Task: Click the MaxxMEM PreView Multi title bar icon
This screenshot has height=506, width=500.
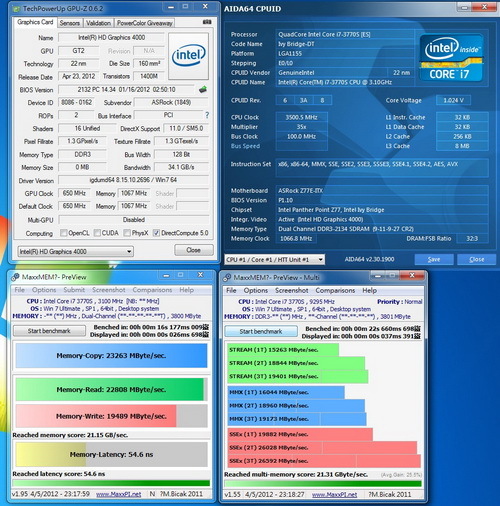Action: pyautogui.click(x=227, y=277)
